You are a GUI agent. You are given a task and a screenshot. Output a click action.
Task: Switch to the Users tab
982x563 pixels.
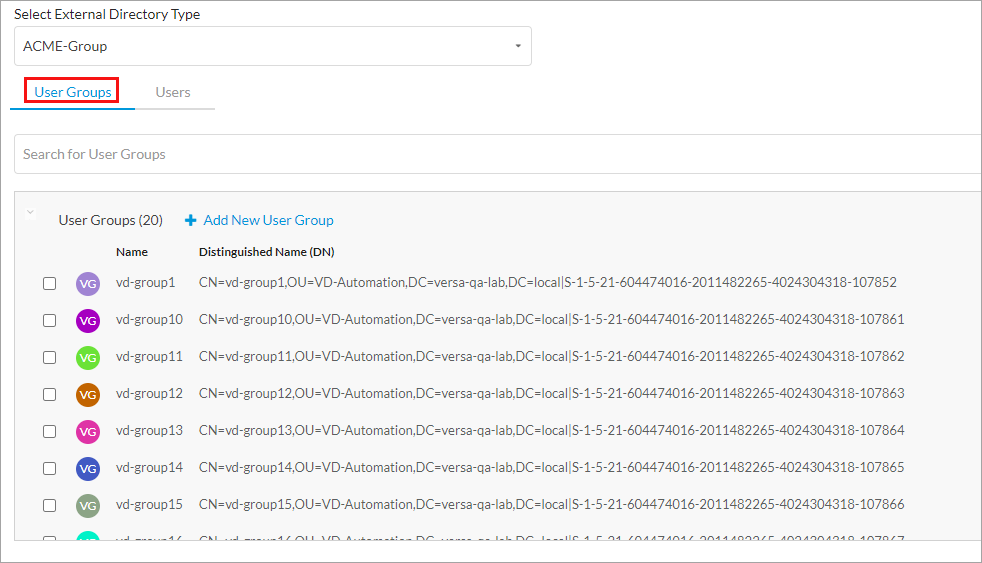tap(173, 92)
